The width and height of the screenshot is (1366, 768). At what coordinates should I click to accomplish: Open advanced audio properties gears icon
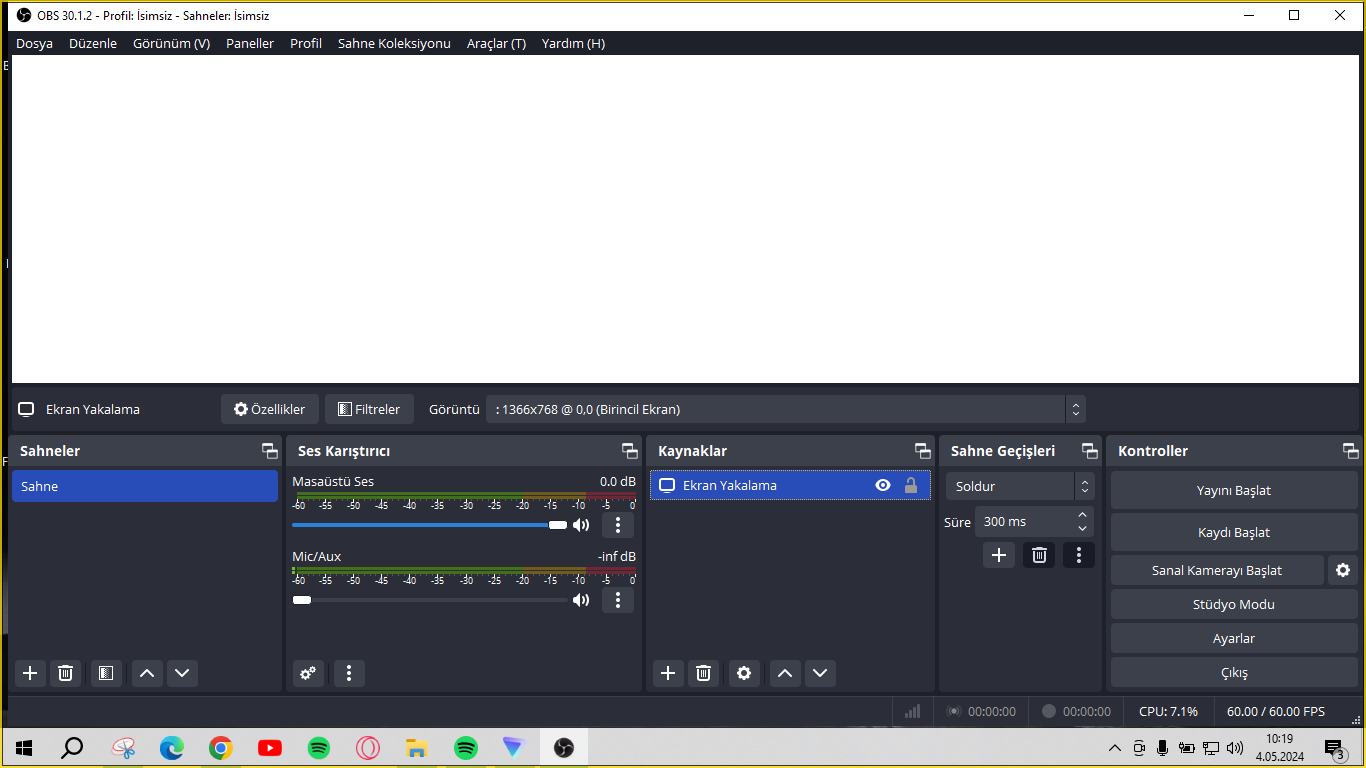308,673
